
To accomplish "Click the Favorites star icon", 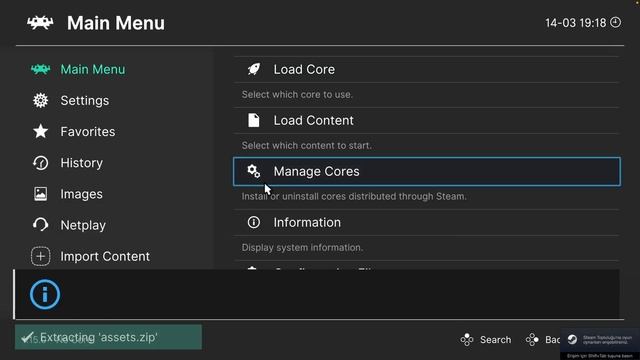I will [x=40, y=131].
